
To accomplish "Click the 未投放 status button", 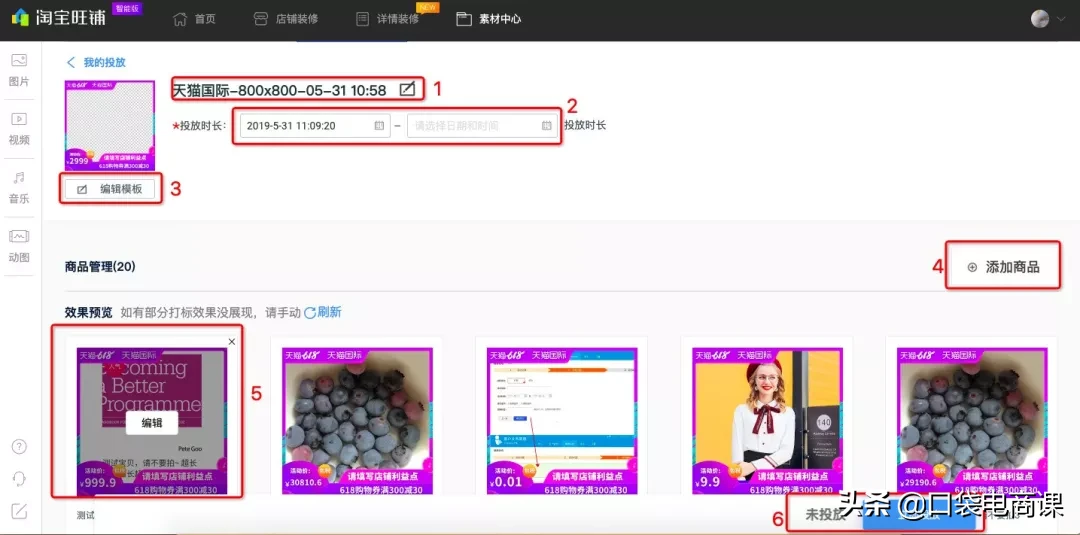I will 826,515.
